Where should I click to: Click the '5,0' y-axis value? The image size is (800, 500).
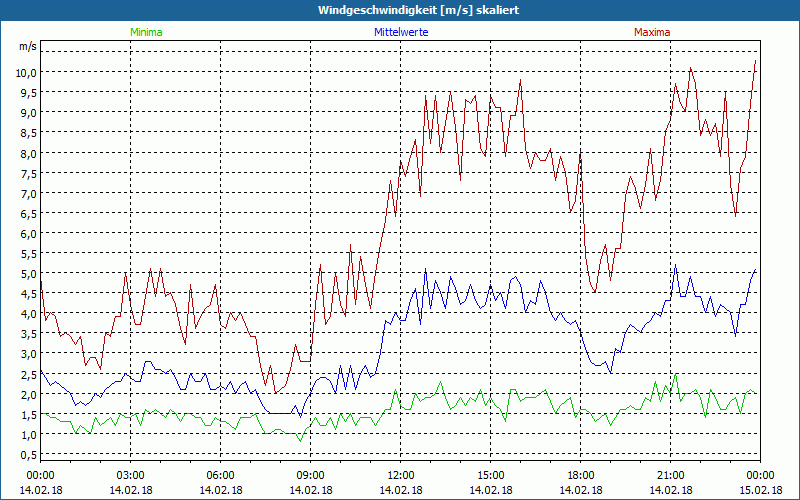click(x=28, y=274)
